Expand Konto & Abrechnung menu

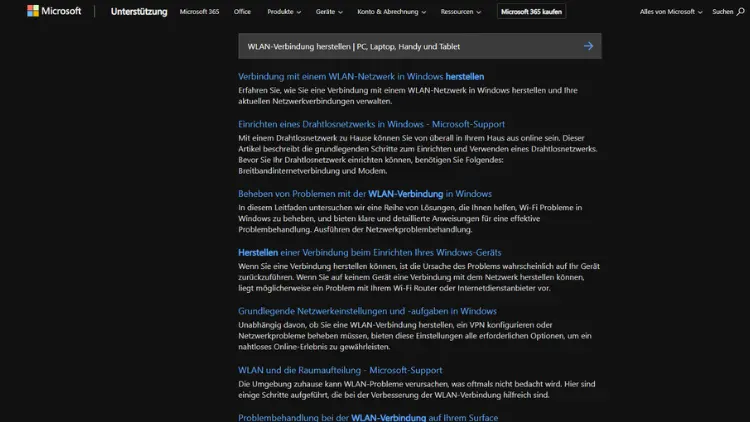point(393,12)
